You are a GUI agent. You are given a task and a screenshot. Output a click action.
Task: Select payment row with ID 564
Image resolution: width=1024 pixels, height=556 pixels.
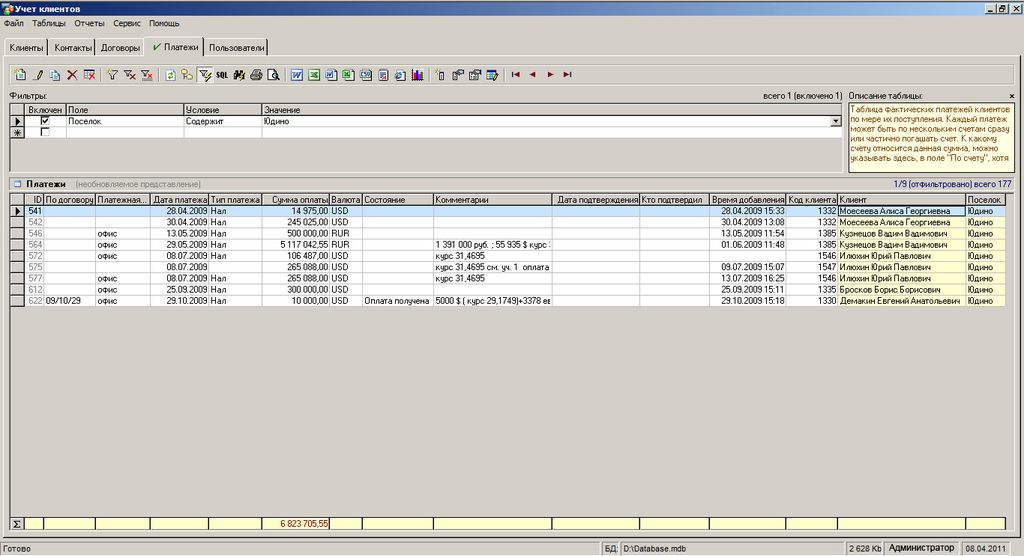36,244
